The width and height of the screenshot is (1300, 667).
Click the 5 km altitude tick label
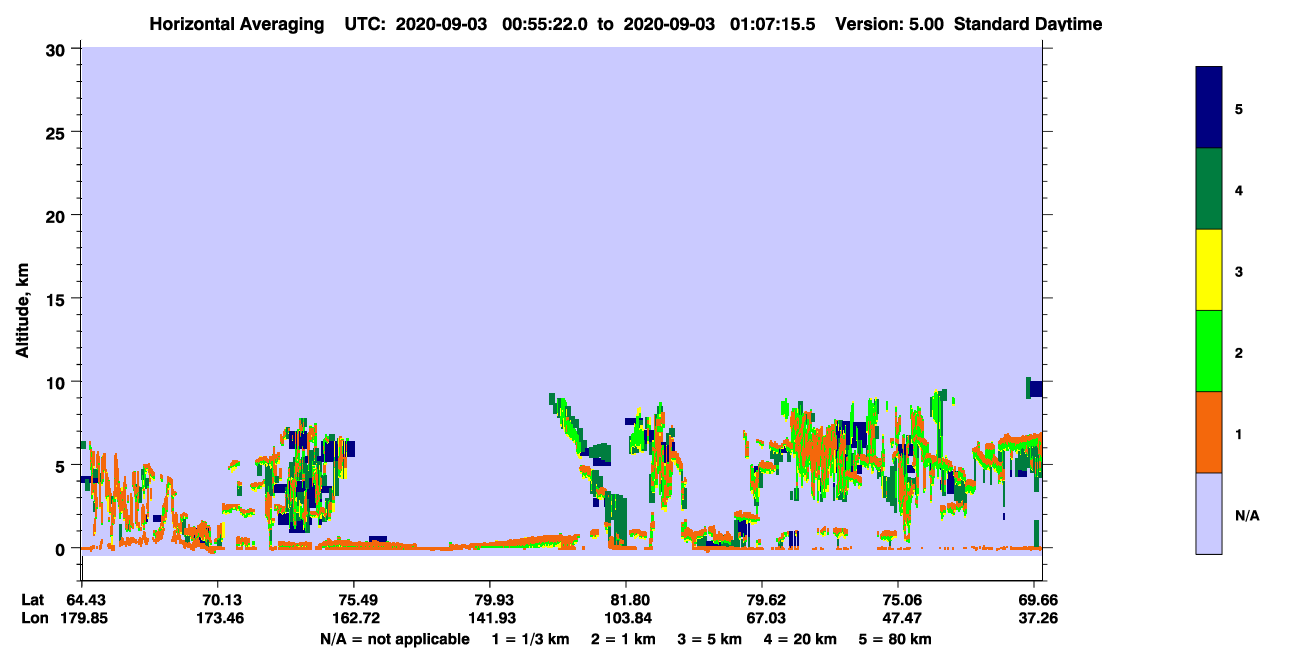63,465
